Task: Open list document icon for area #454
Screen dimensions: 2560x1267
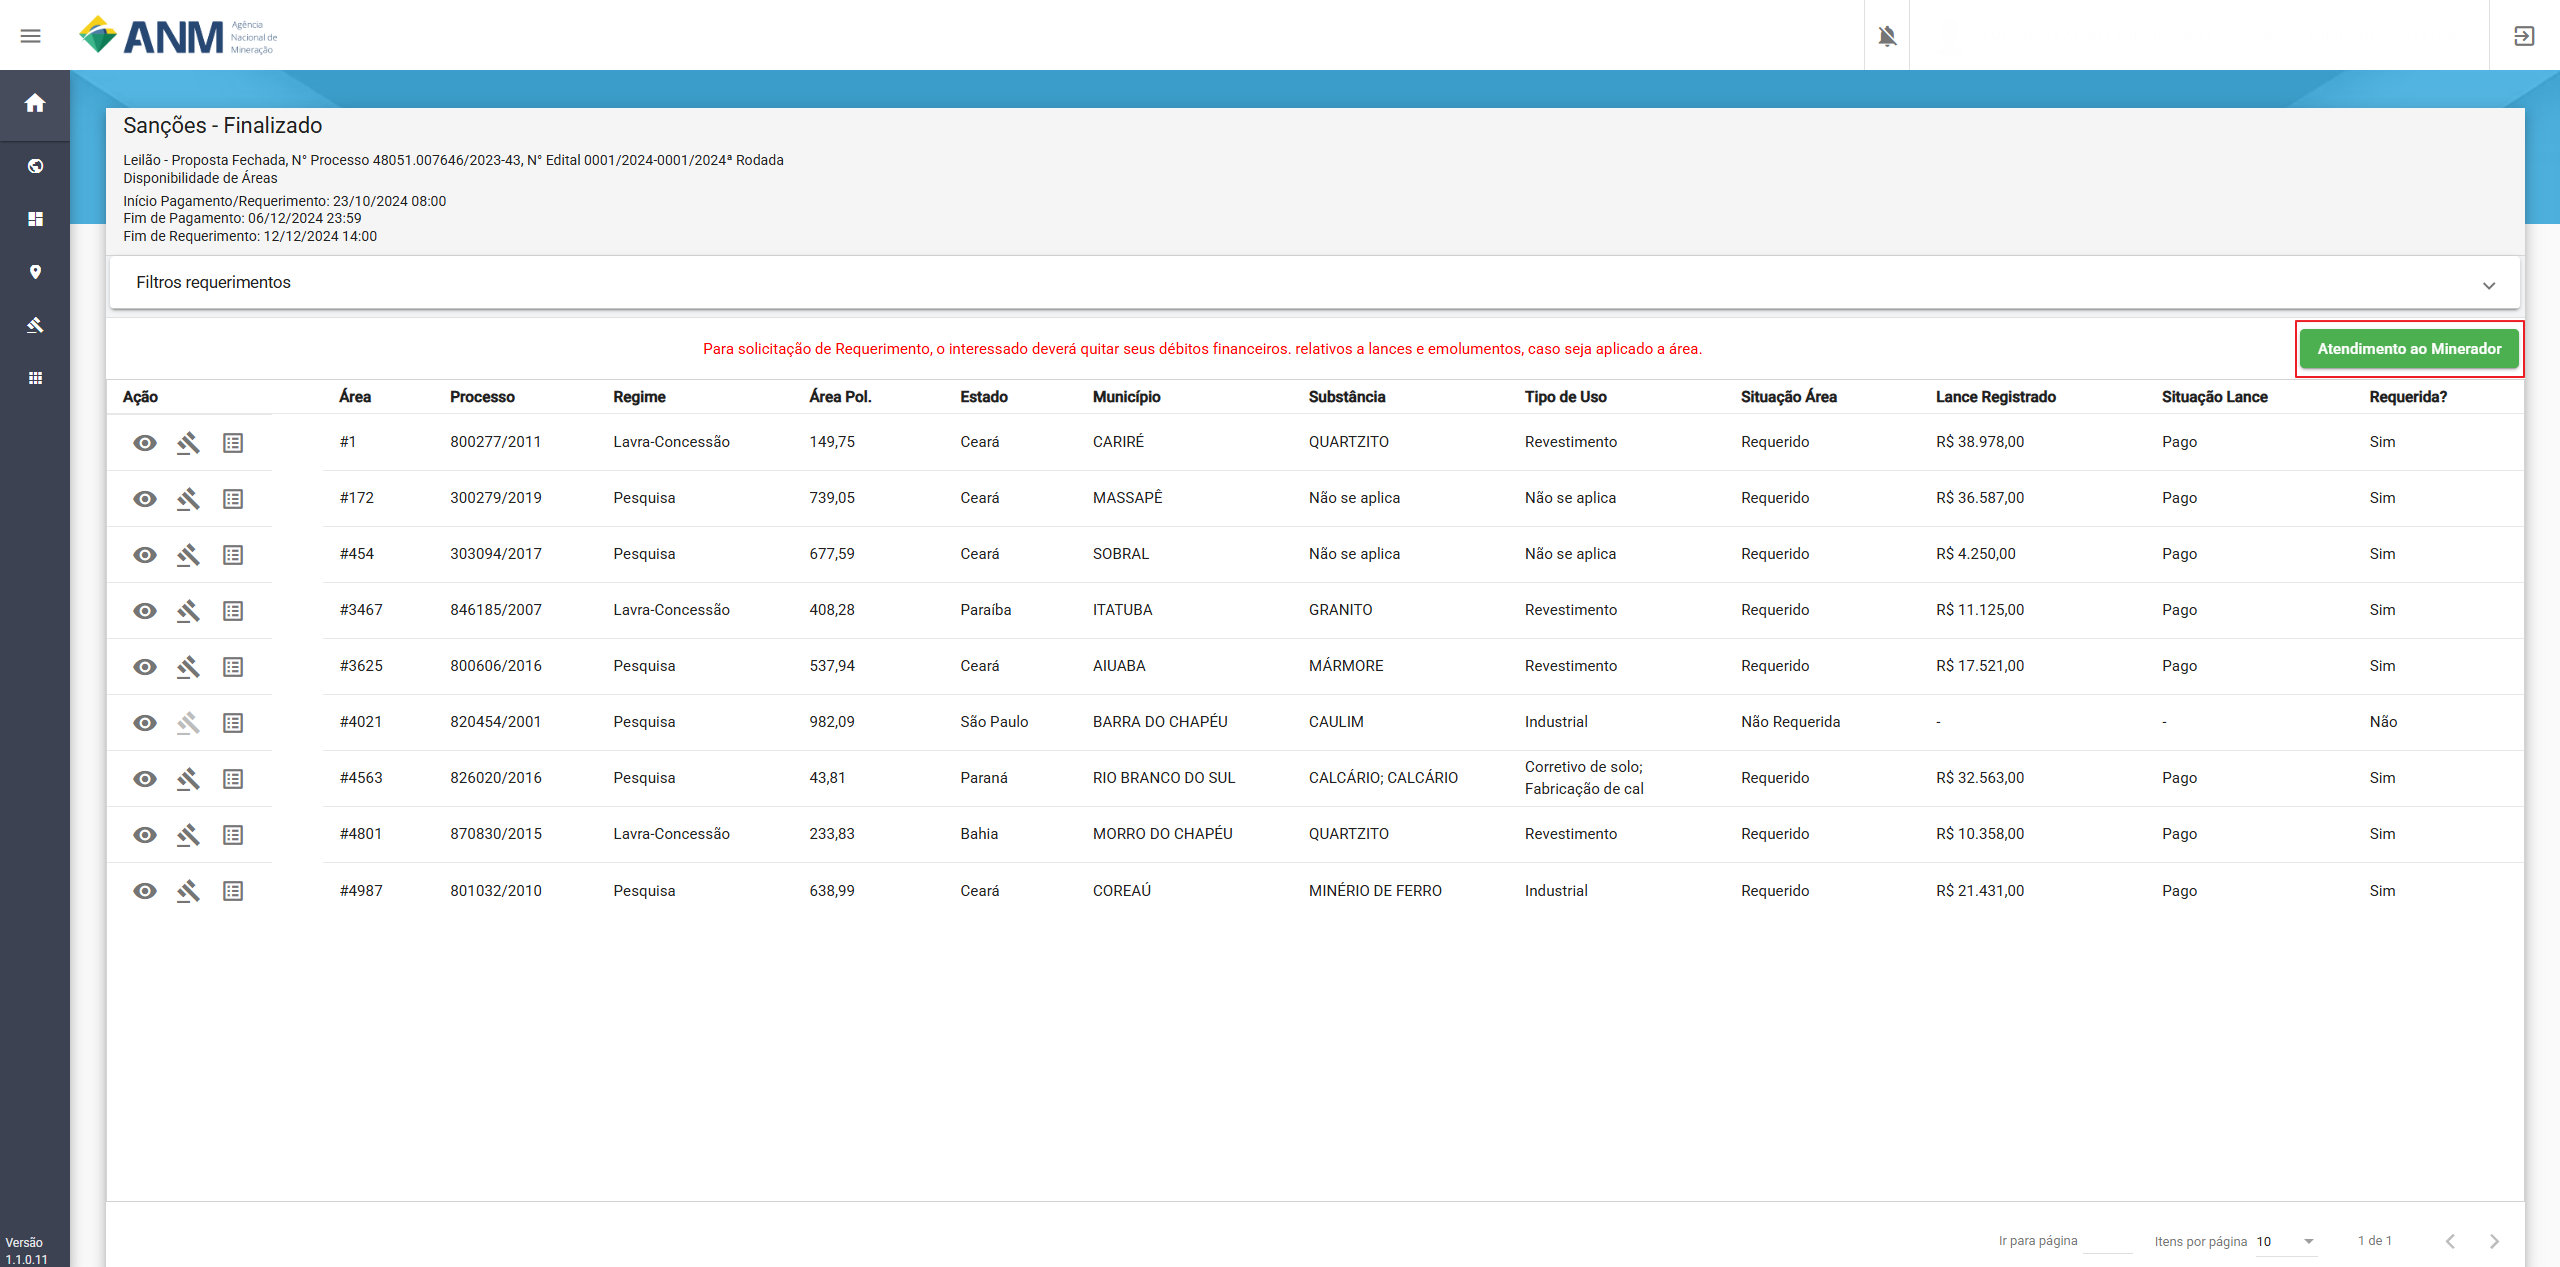Action: pos(233,555)
